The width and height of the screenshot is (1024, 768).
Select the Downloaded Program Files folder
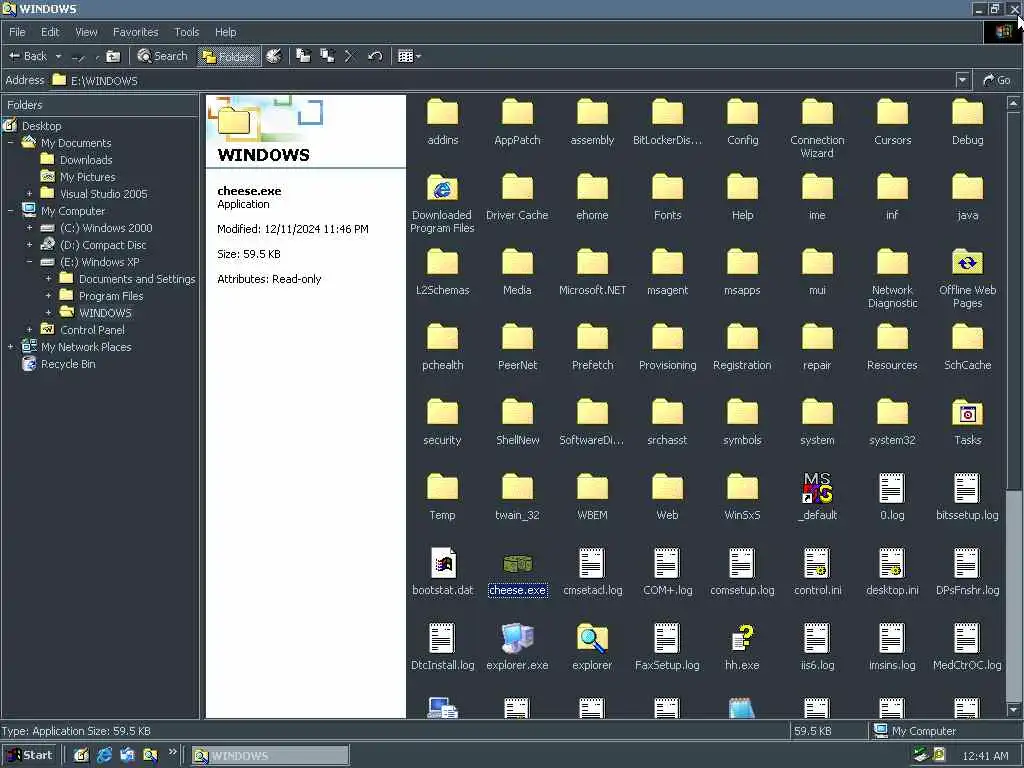tap(442, 202)
